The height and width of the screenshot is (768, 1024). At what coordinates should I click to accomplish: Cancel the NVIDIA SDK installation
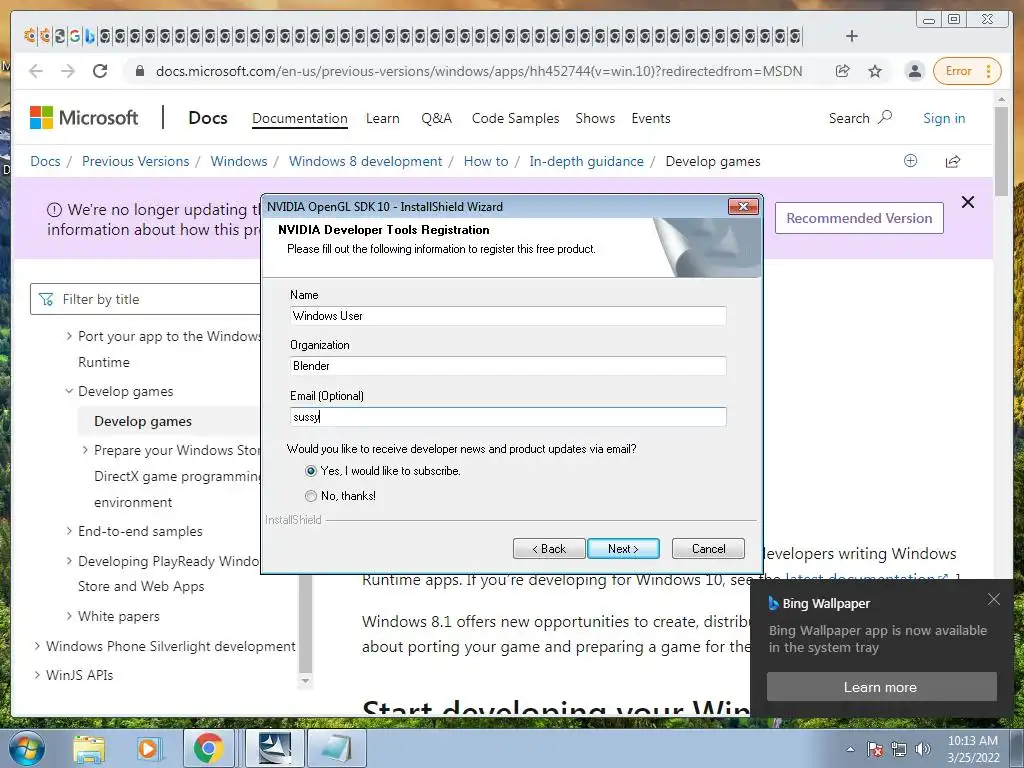click(x=708, y=549)
